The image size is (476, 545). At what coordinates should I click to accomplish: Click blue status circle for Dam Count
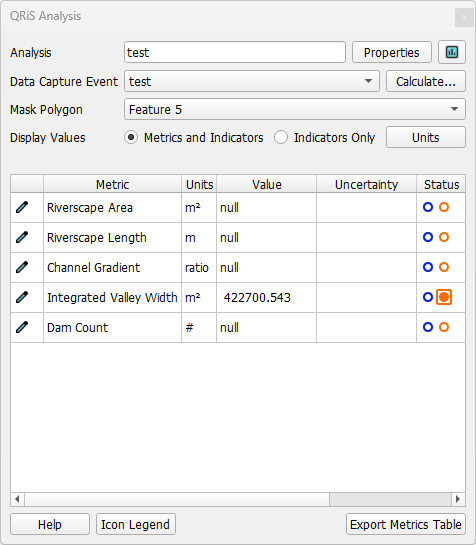tap(428, 327)
